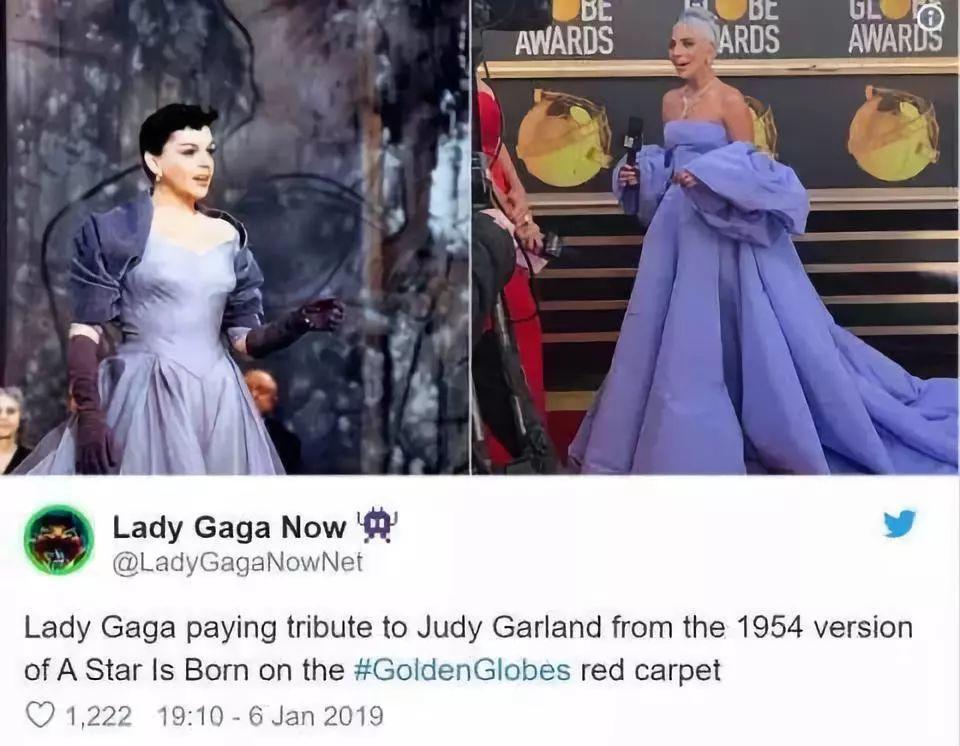Open the Lady Gaga Now display name
Viewport: 960px width, 746px height.
pyautogui.click(x=229, y=527)
